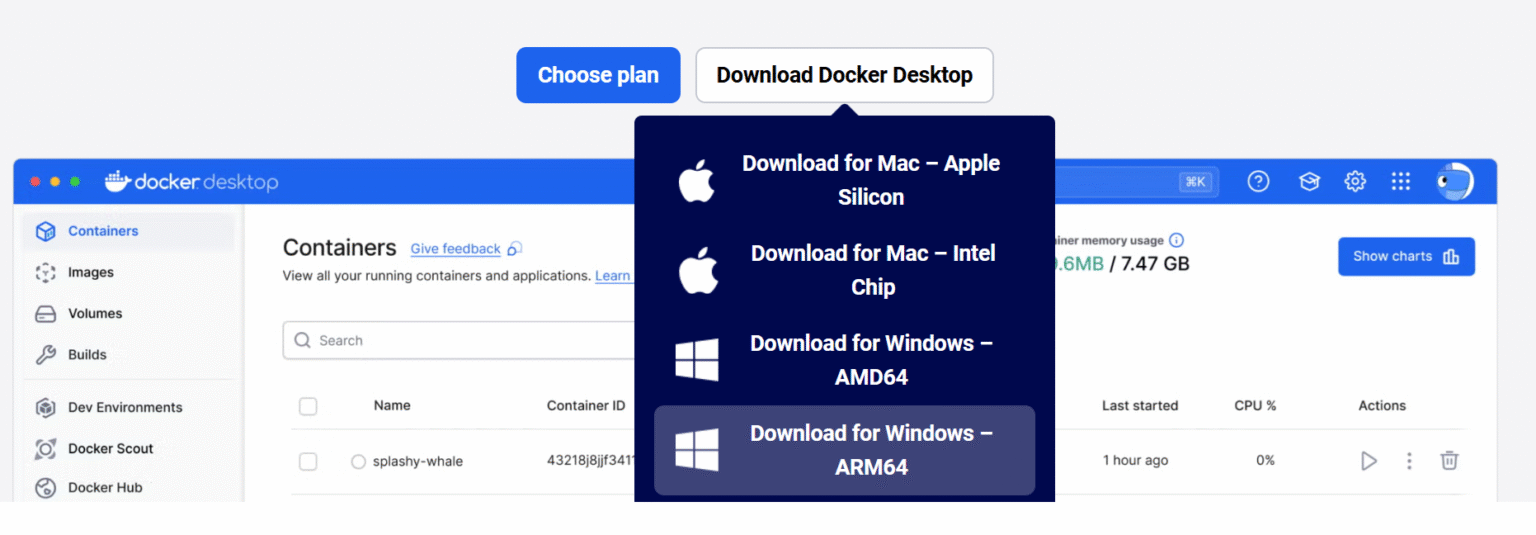Viewport: 1536px width, 535px height.
Task: Click the container ID 43218j8jjf341
Action: (x=590, y=461)
